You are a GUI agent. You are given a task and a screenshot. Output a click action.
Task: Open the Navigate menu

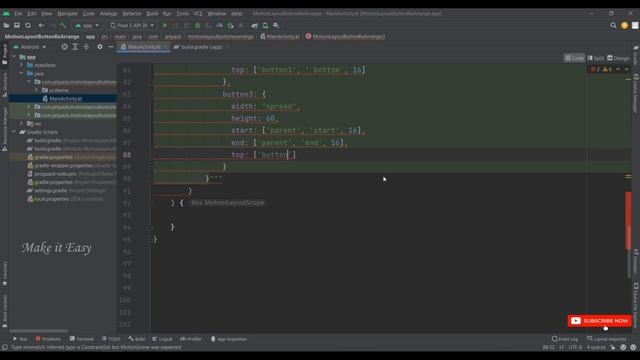click(67, 13)
